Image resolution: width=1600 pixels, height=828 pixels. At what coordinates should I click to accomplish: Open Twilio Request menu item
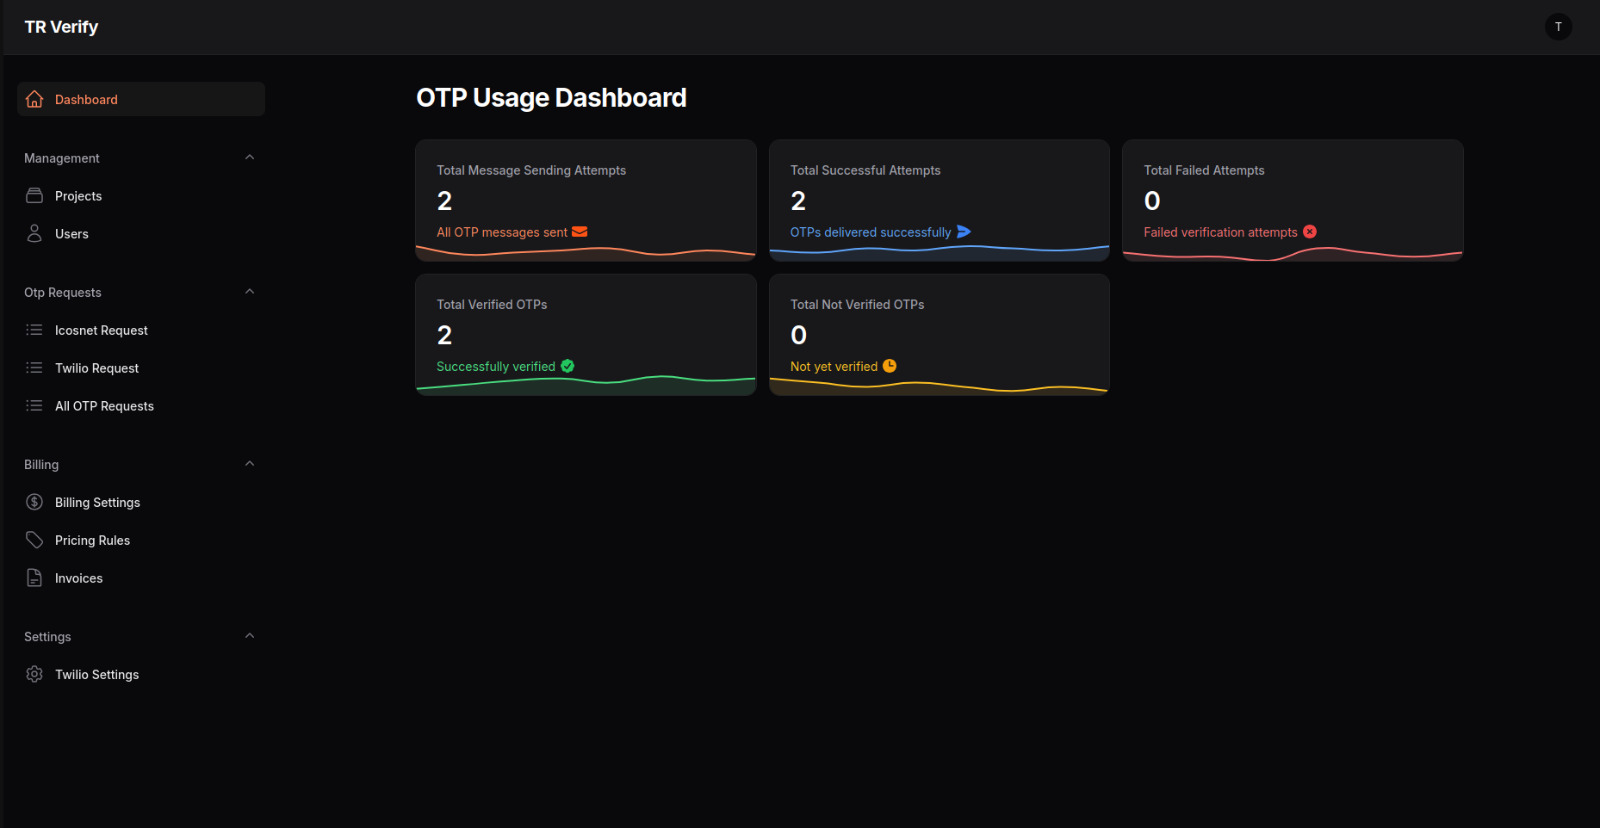(x=97, y=368)
